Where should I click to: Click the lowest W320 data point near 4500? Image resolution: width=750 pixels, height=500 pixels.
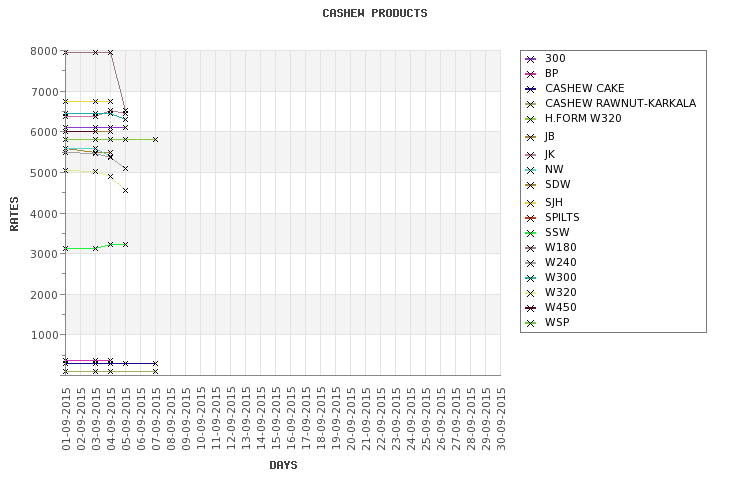pyautogui.click(x=125, y=190)
